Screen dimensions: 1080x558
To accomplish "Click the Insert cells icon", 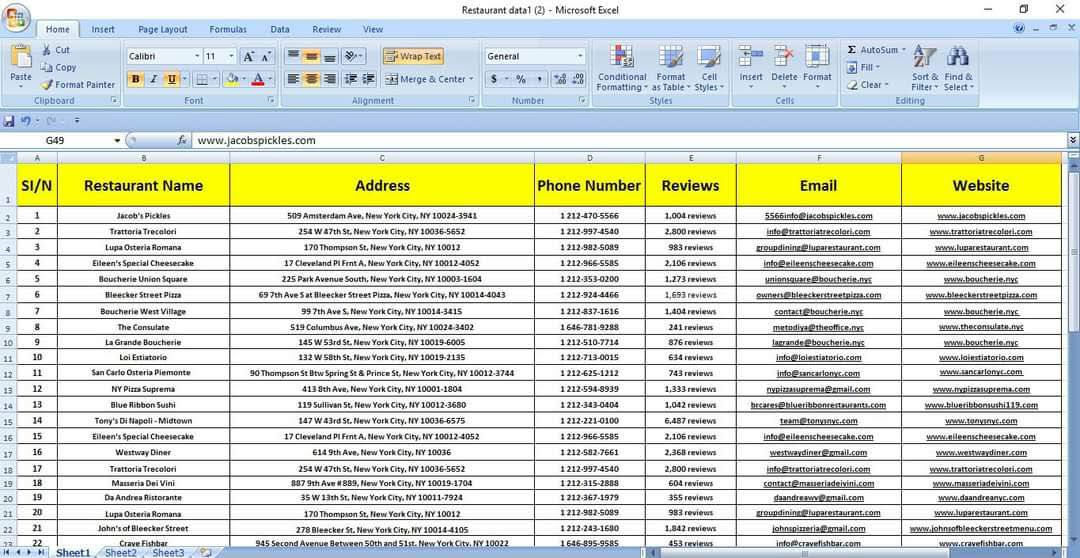I will coord(751,56).
